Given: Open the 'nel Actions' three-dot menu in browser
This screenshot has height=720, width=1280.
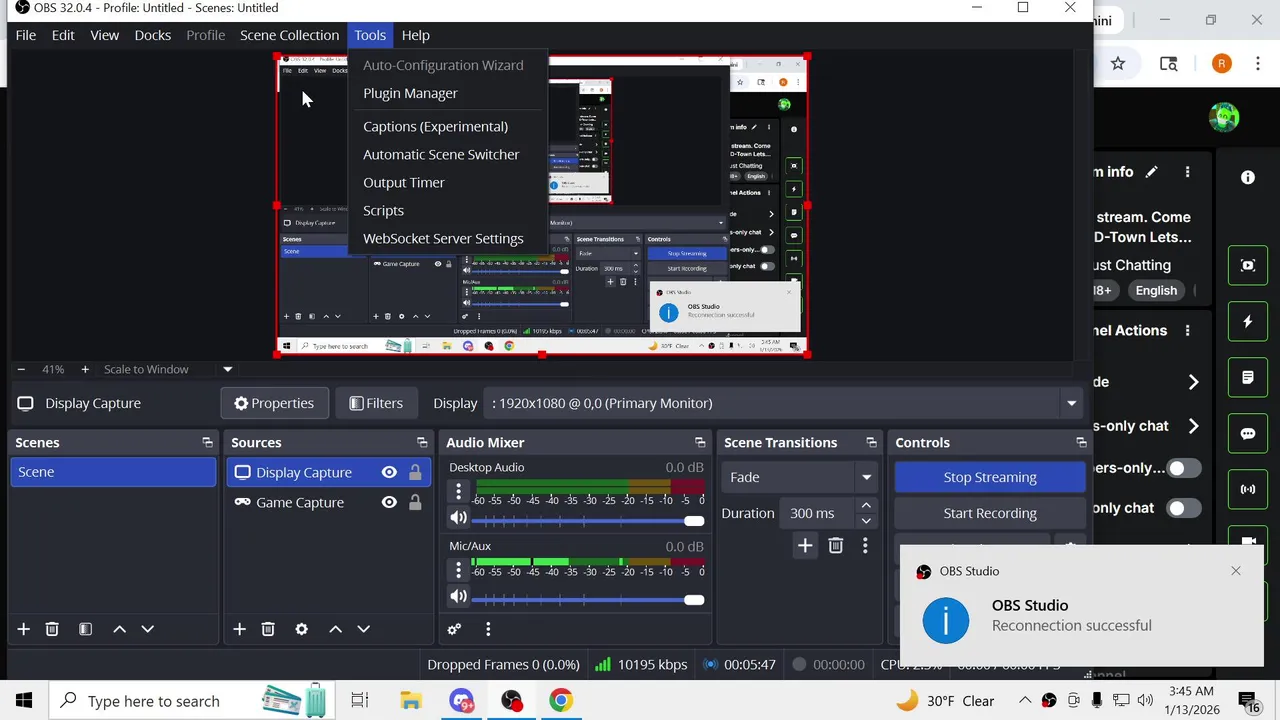Looking at the screenshot, I should (x=1187, y=331).
